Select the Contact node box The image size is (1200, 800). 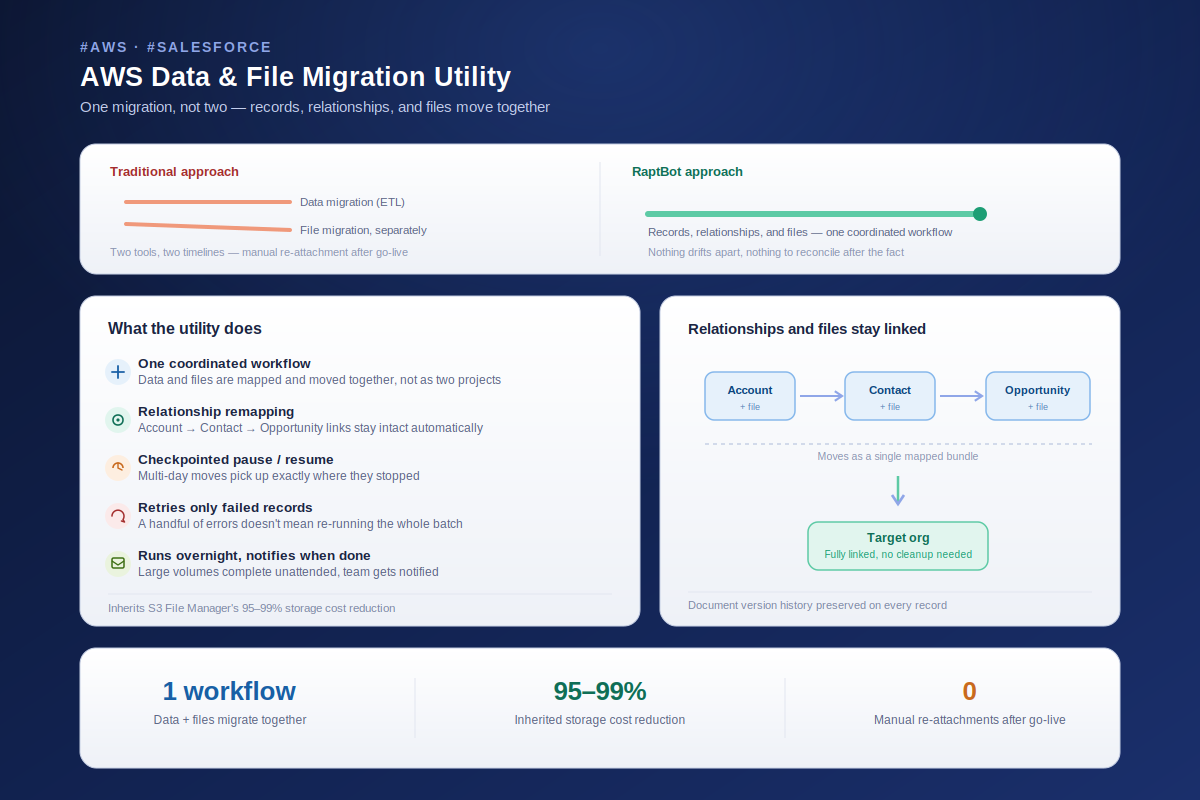click(x=890, y=396)
